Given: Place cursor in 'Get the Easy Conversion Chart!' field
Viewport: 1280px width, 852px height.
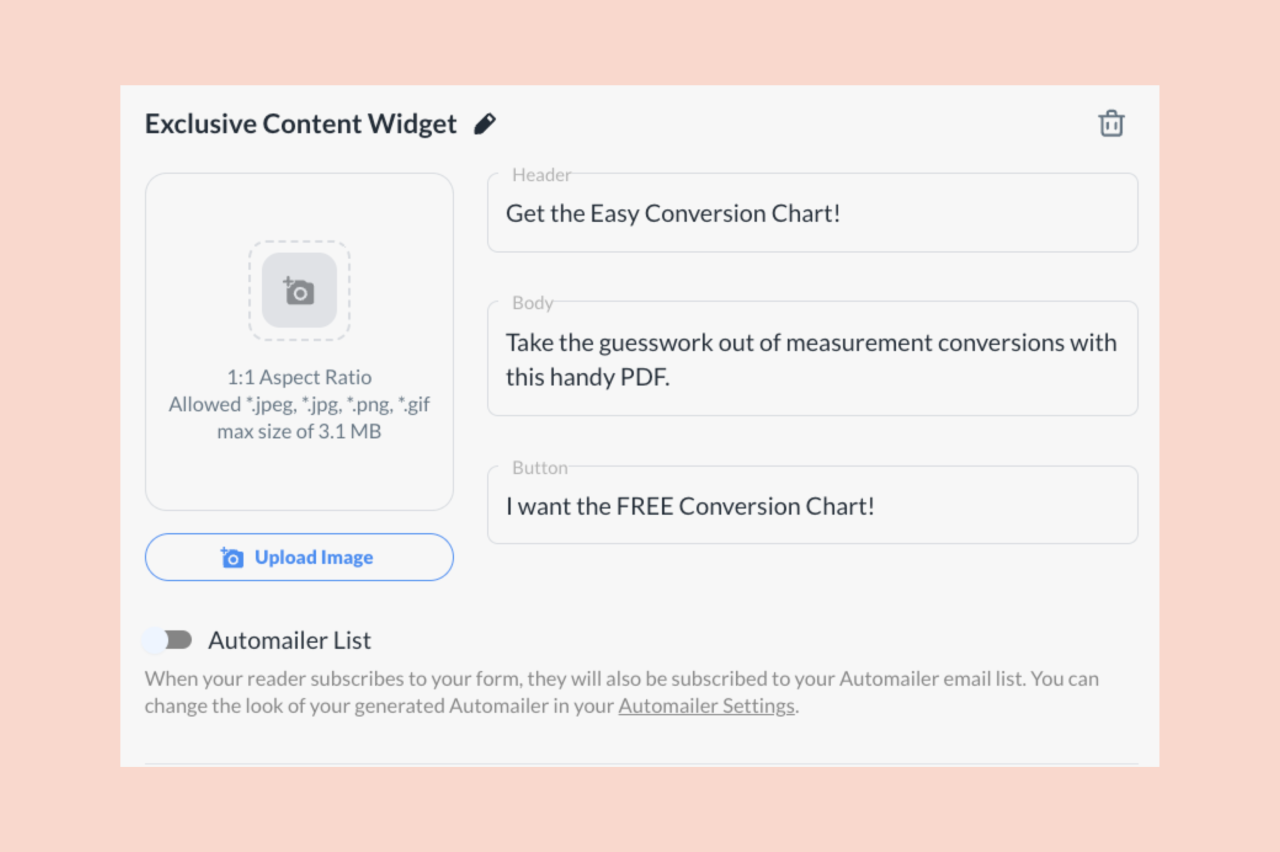Looking at the screenshot, I should [x=812, y=213].
